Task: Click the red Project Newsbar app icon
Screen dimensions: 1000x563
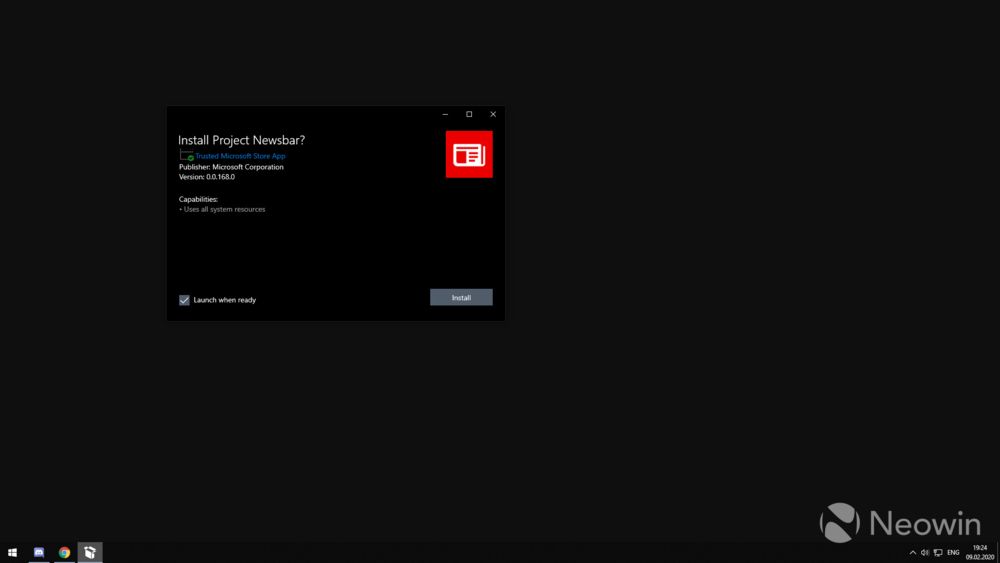Action: [469, 154]
